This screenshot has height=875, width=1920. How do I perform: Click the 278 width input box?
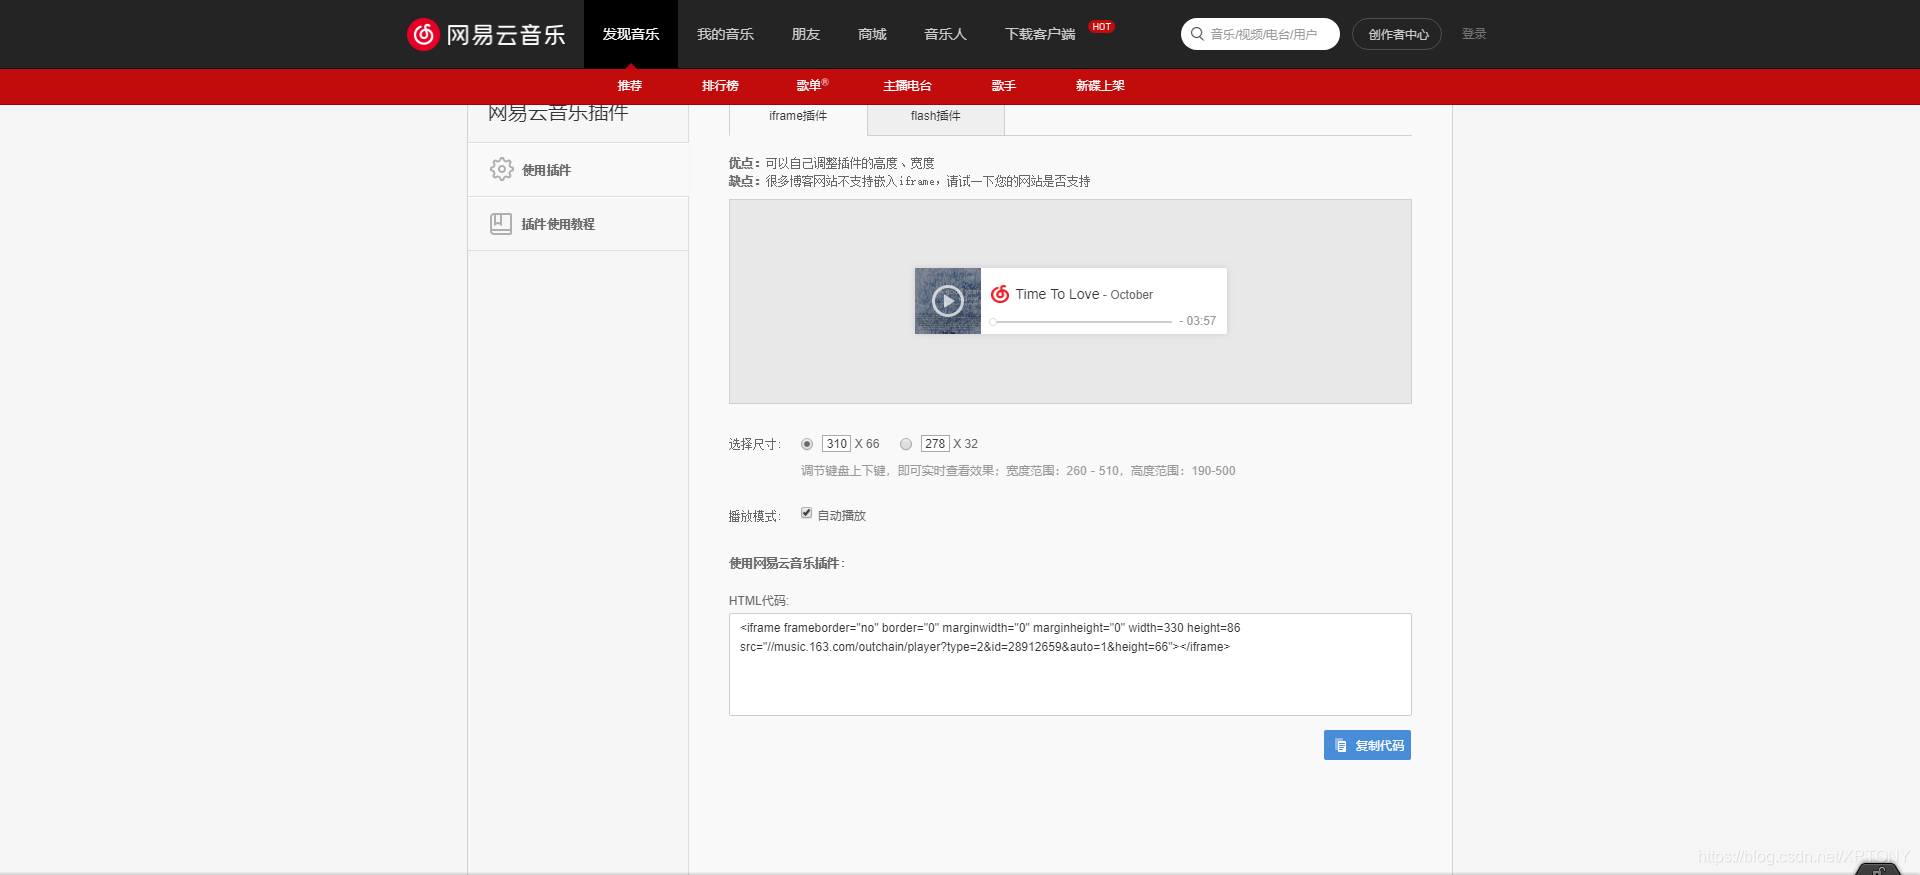coord(935,444)
